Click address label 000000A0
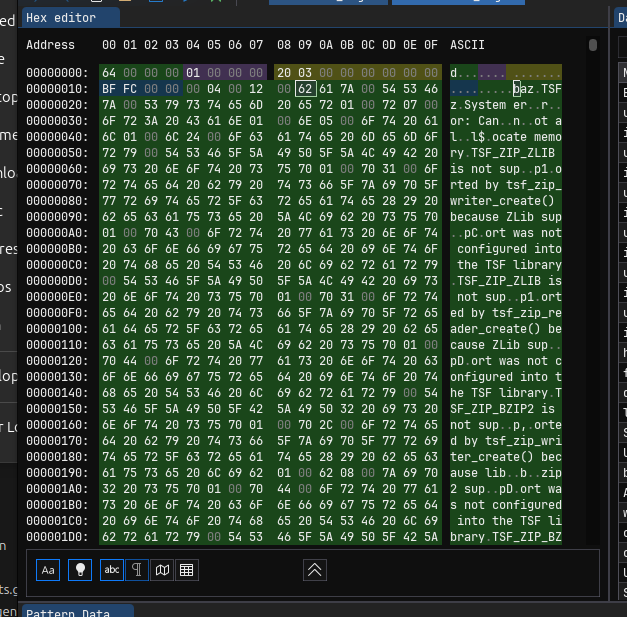This screenshot has height=617, width=627. point(57,233)
